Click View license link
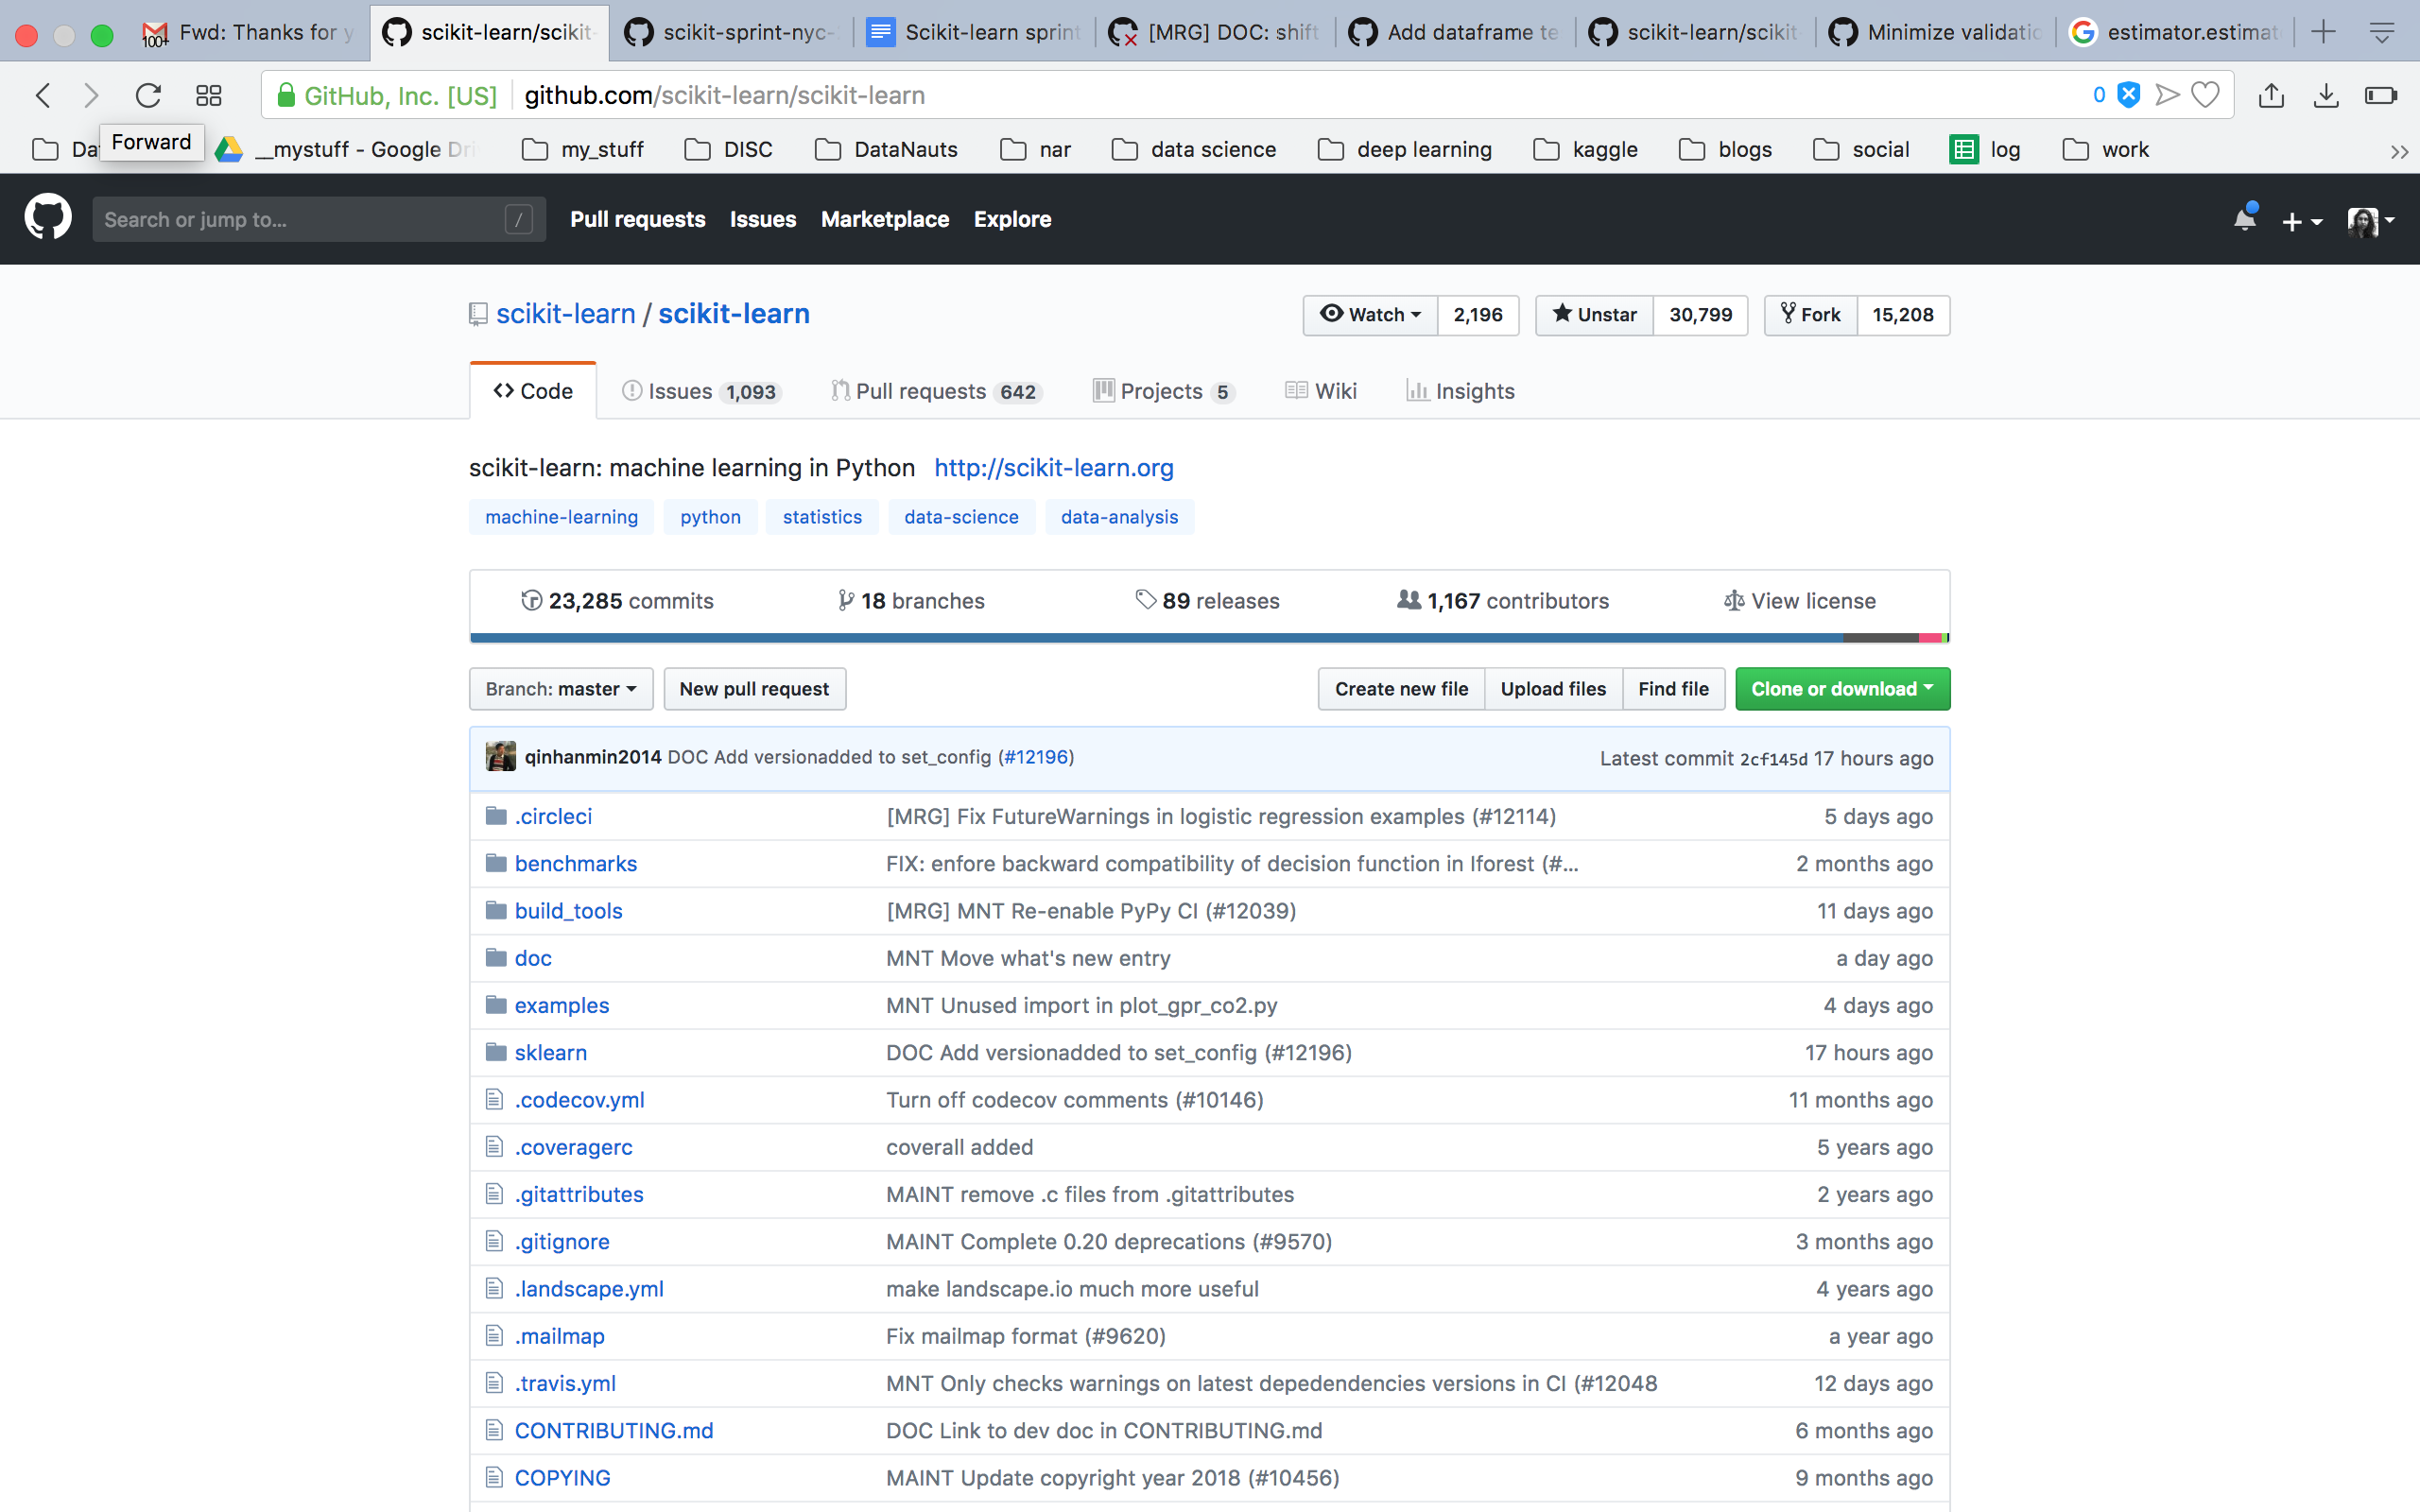Image resolution: width=2420 pixels, height=1512 pixels. [x=1800, y=601]
